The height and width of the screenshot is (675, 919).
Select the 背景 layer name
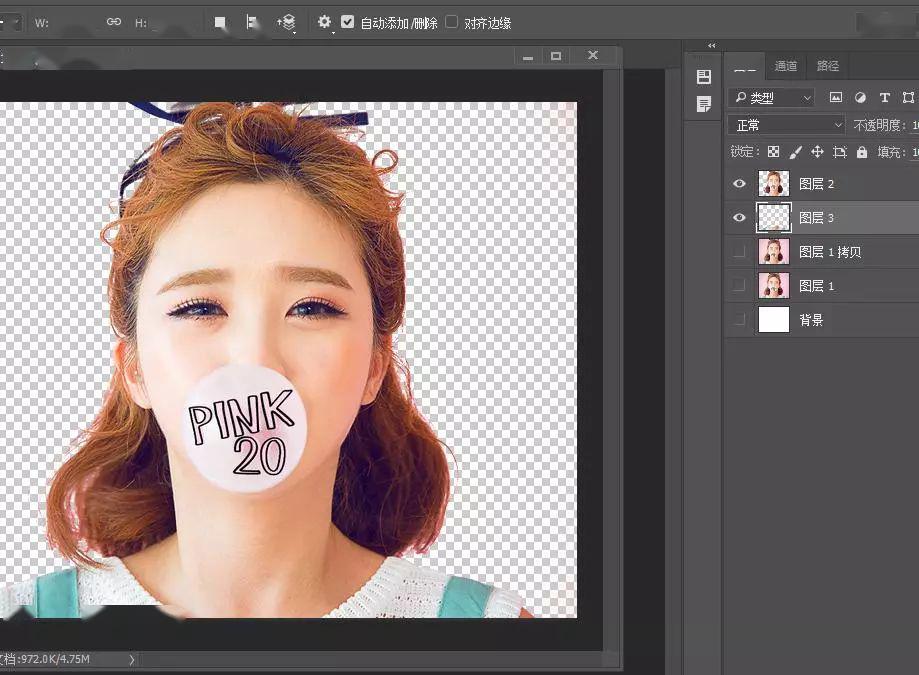[x=811, y=320]
